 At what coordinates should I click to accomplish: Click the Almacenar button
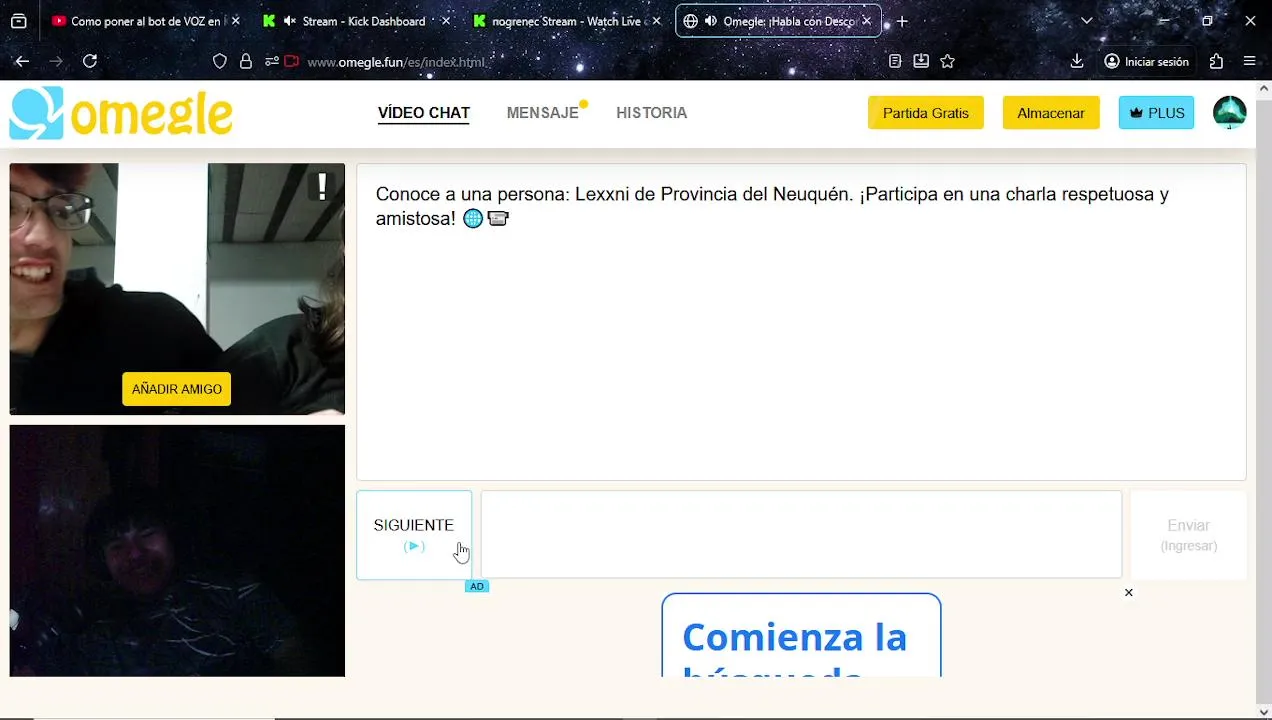(1051, 113)
